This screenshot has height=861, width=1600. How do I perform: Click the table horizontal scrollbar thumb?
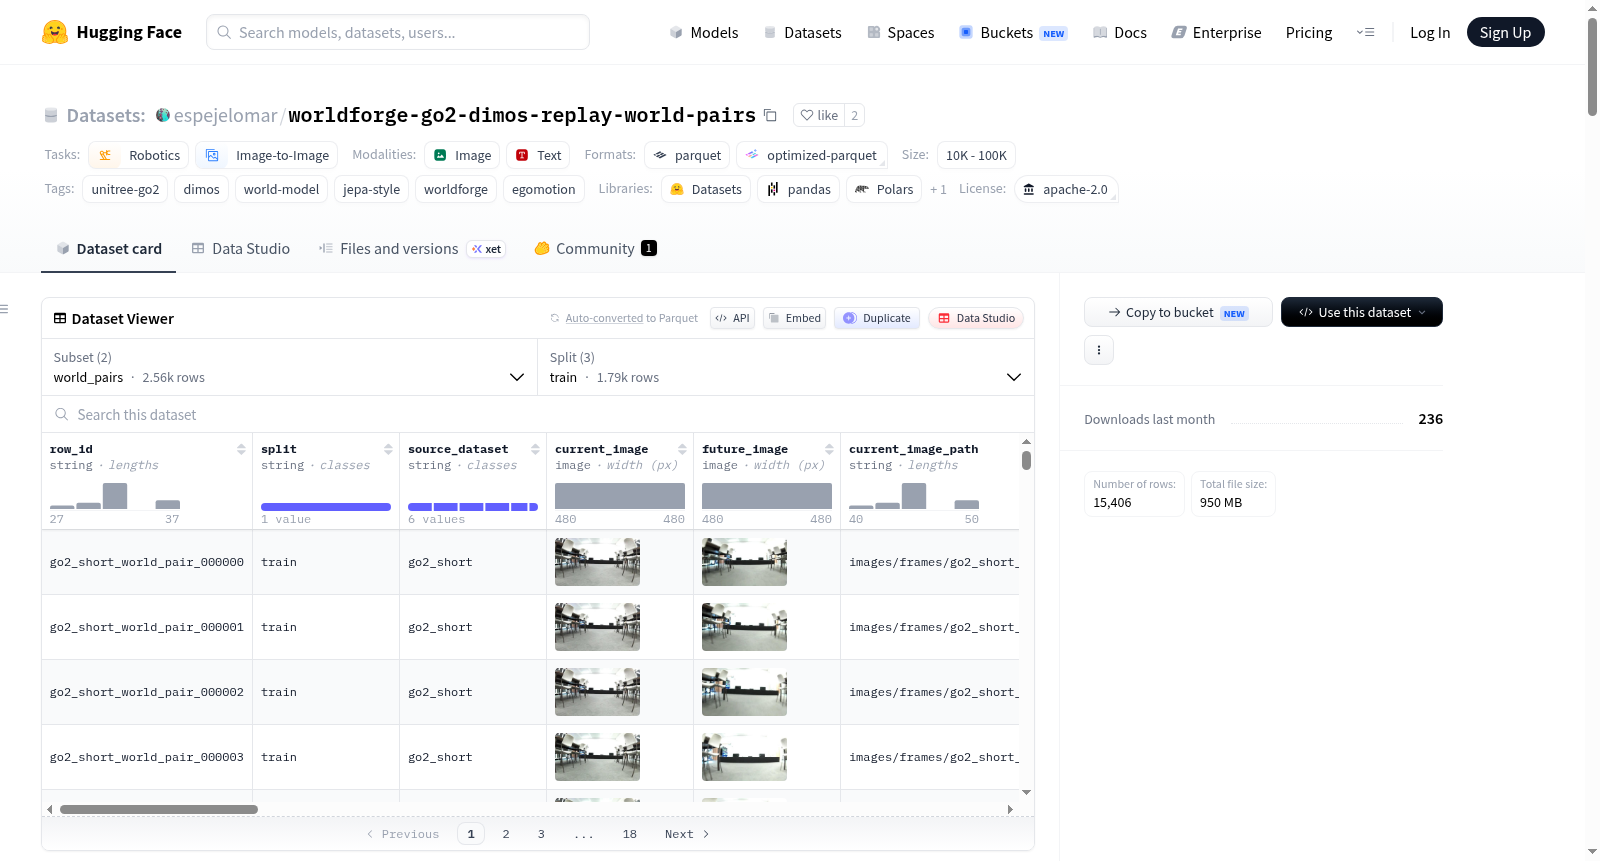pos(159,809)
